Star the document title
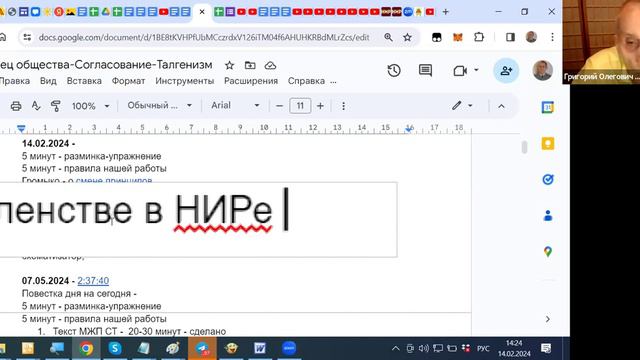Viewport: 640px width, 360px height. 229,65
